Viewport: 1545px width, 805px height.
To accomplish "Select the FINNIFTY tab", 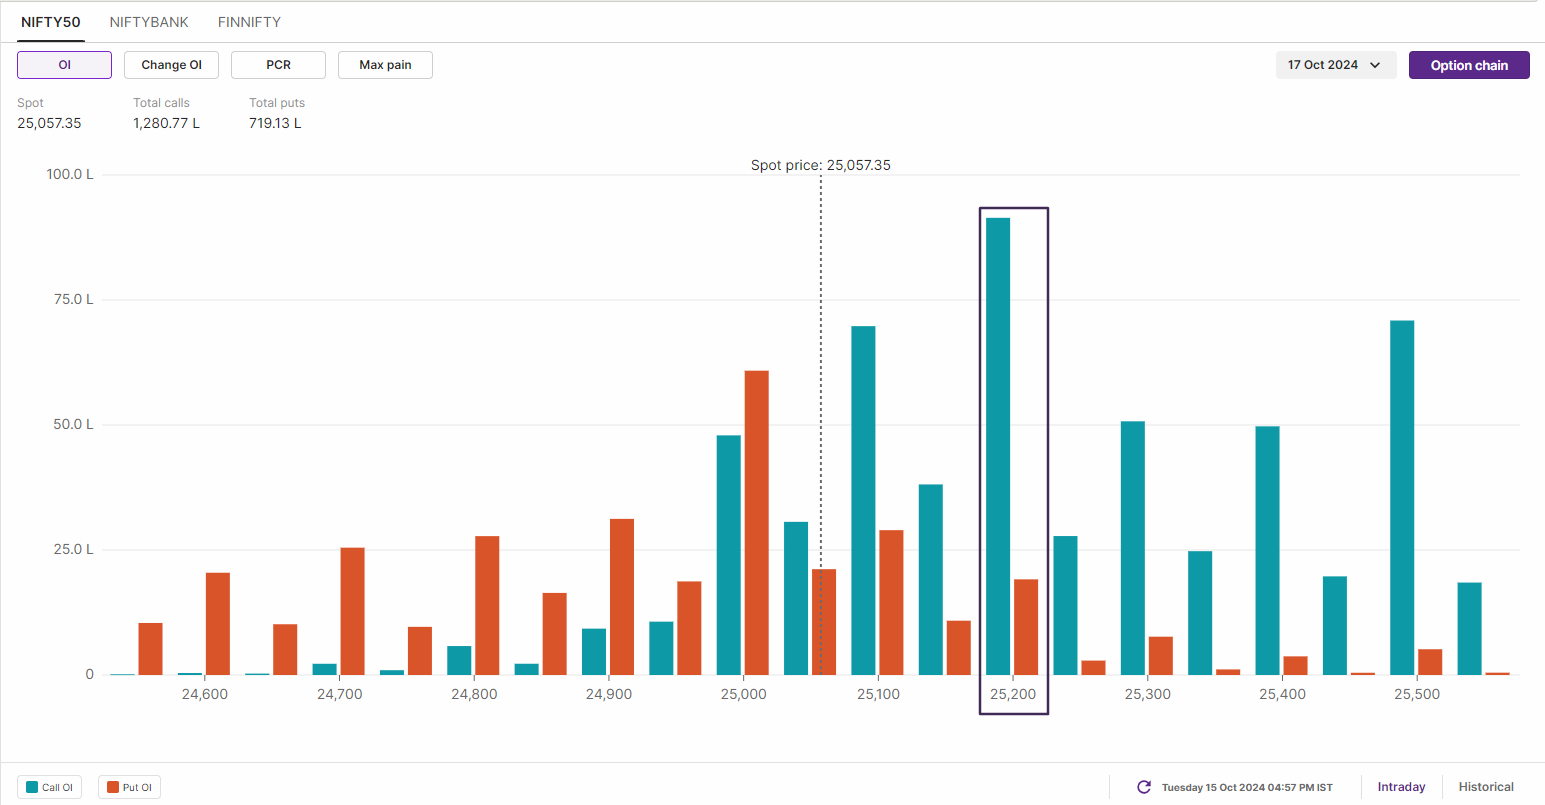I will (x=249, y=22).
